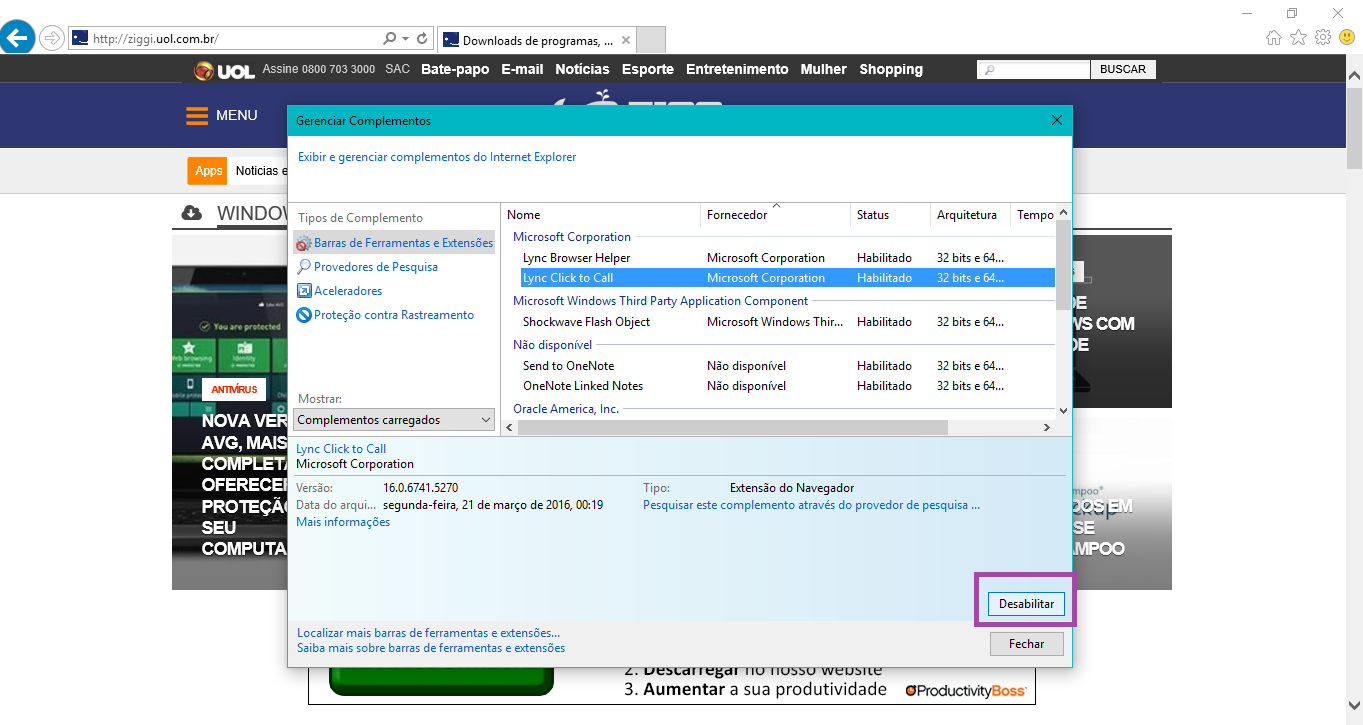Click the ProductivityBoss ad logo
The image size is (1363, 725).
click(964, 690)
